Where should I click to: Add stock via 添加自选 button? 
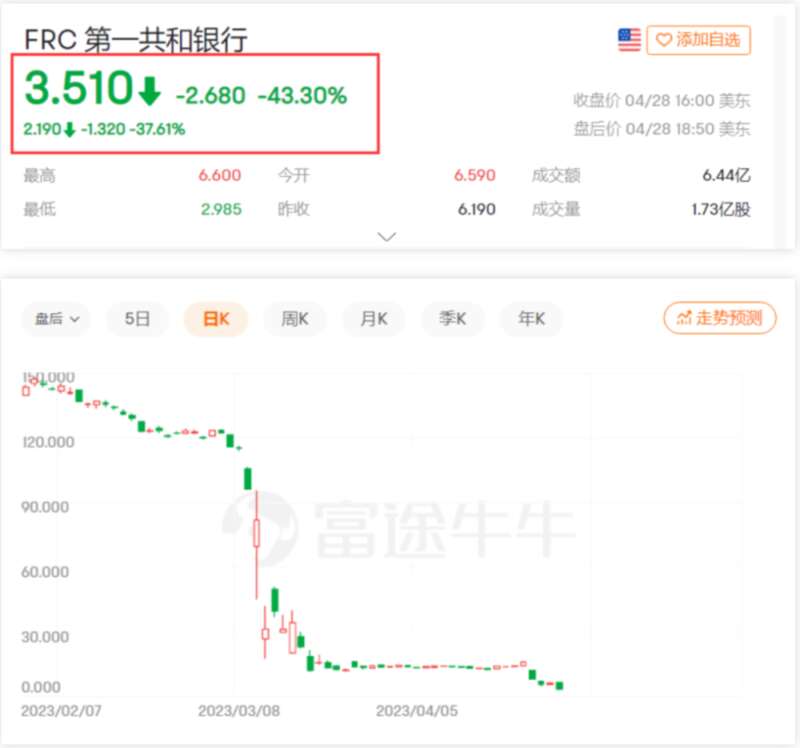pos(698,40)
